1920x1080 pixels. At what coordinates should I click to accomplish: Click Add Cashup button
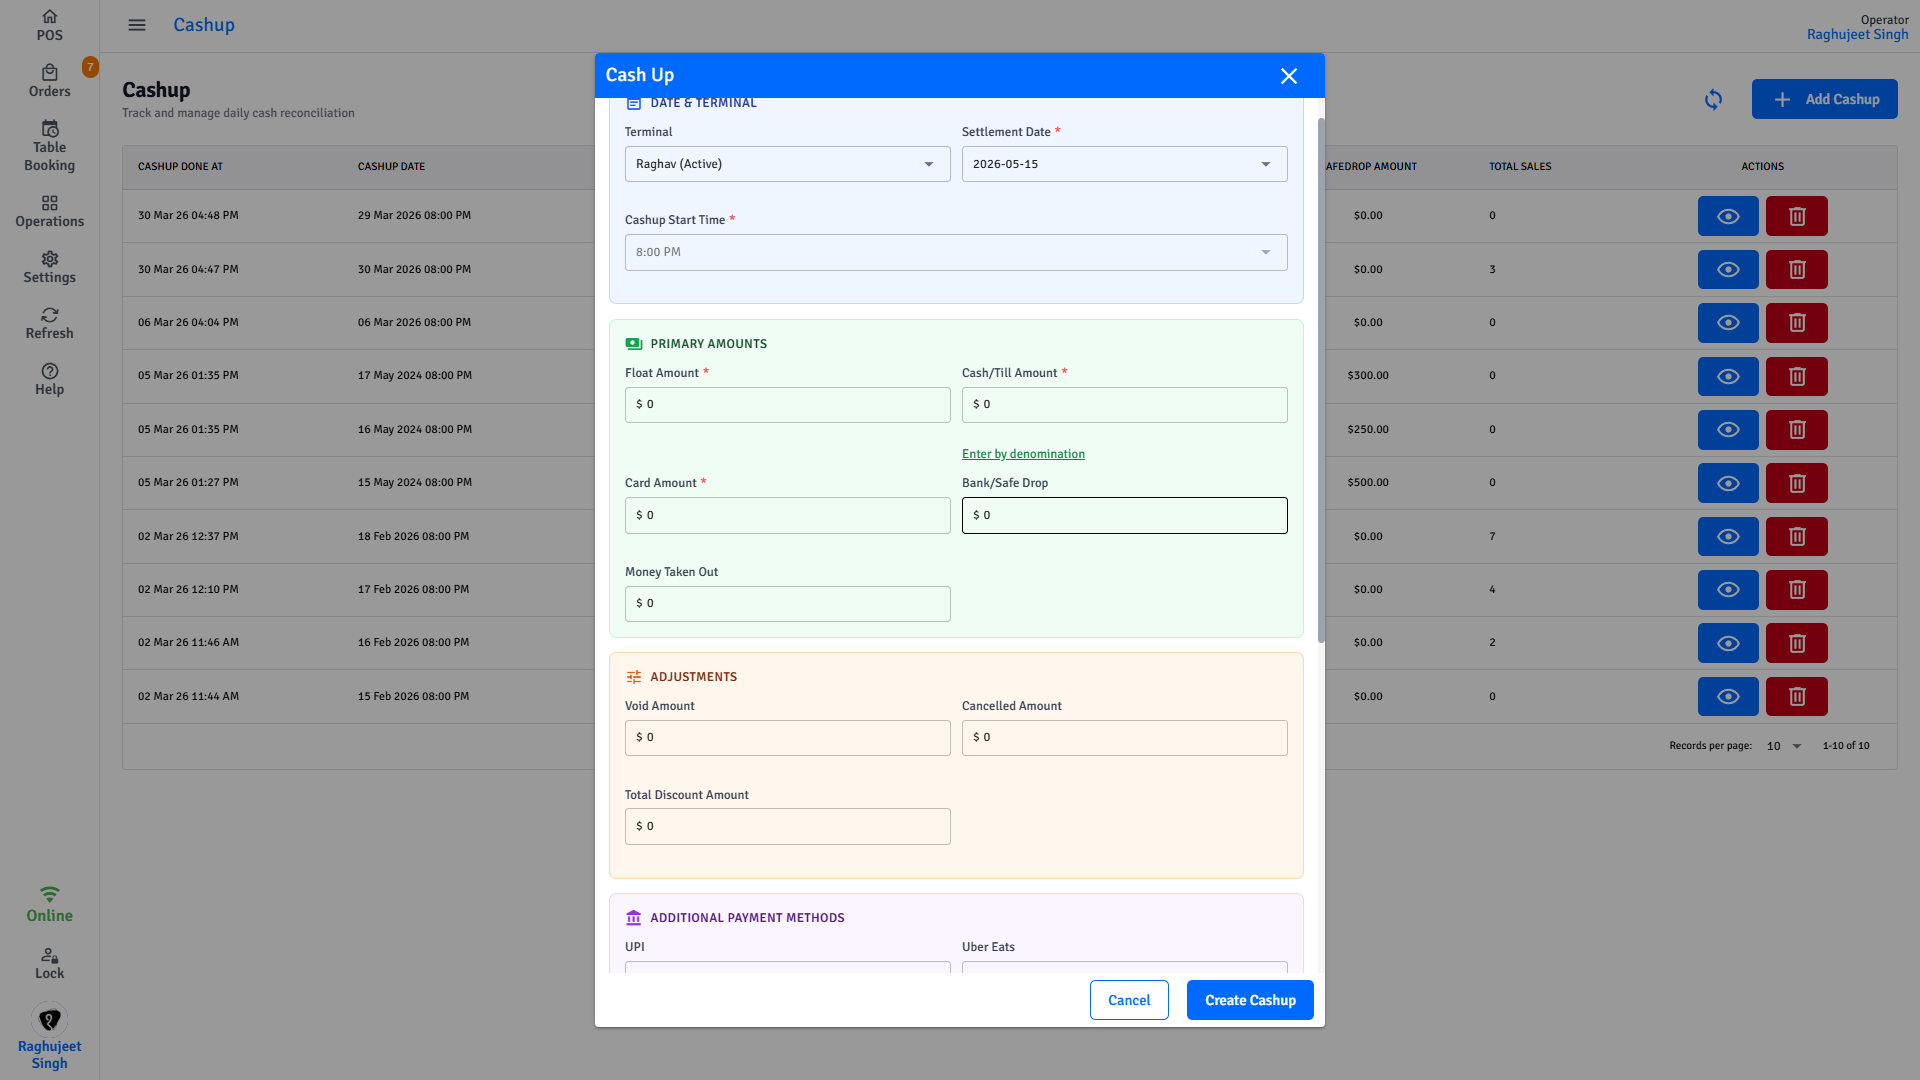(x=1824, y=99)
